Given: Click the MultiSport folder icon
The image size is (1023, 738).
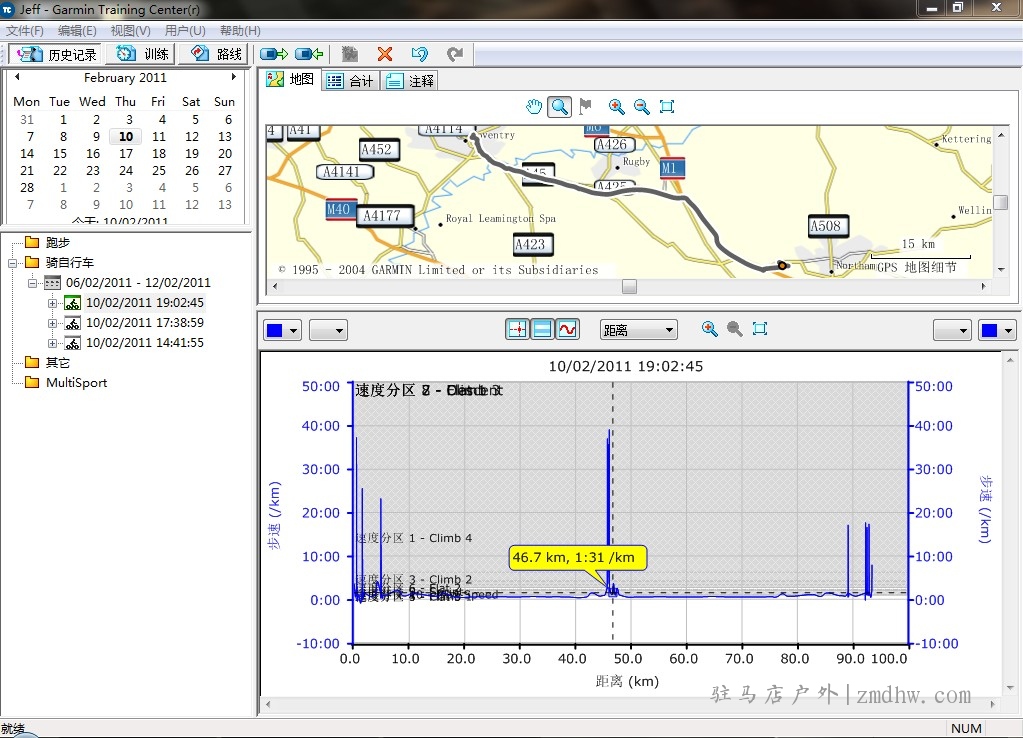Looking at the screenshot, I should coord(32,382).
